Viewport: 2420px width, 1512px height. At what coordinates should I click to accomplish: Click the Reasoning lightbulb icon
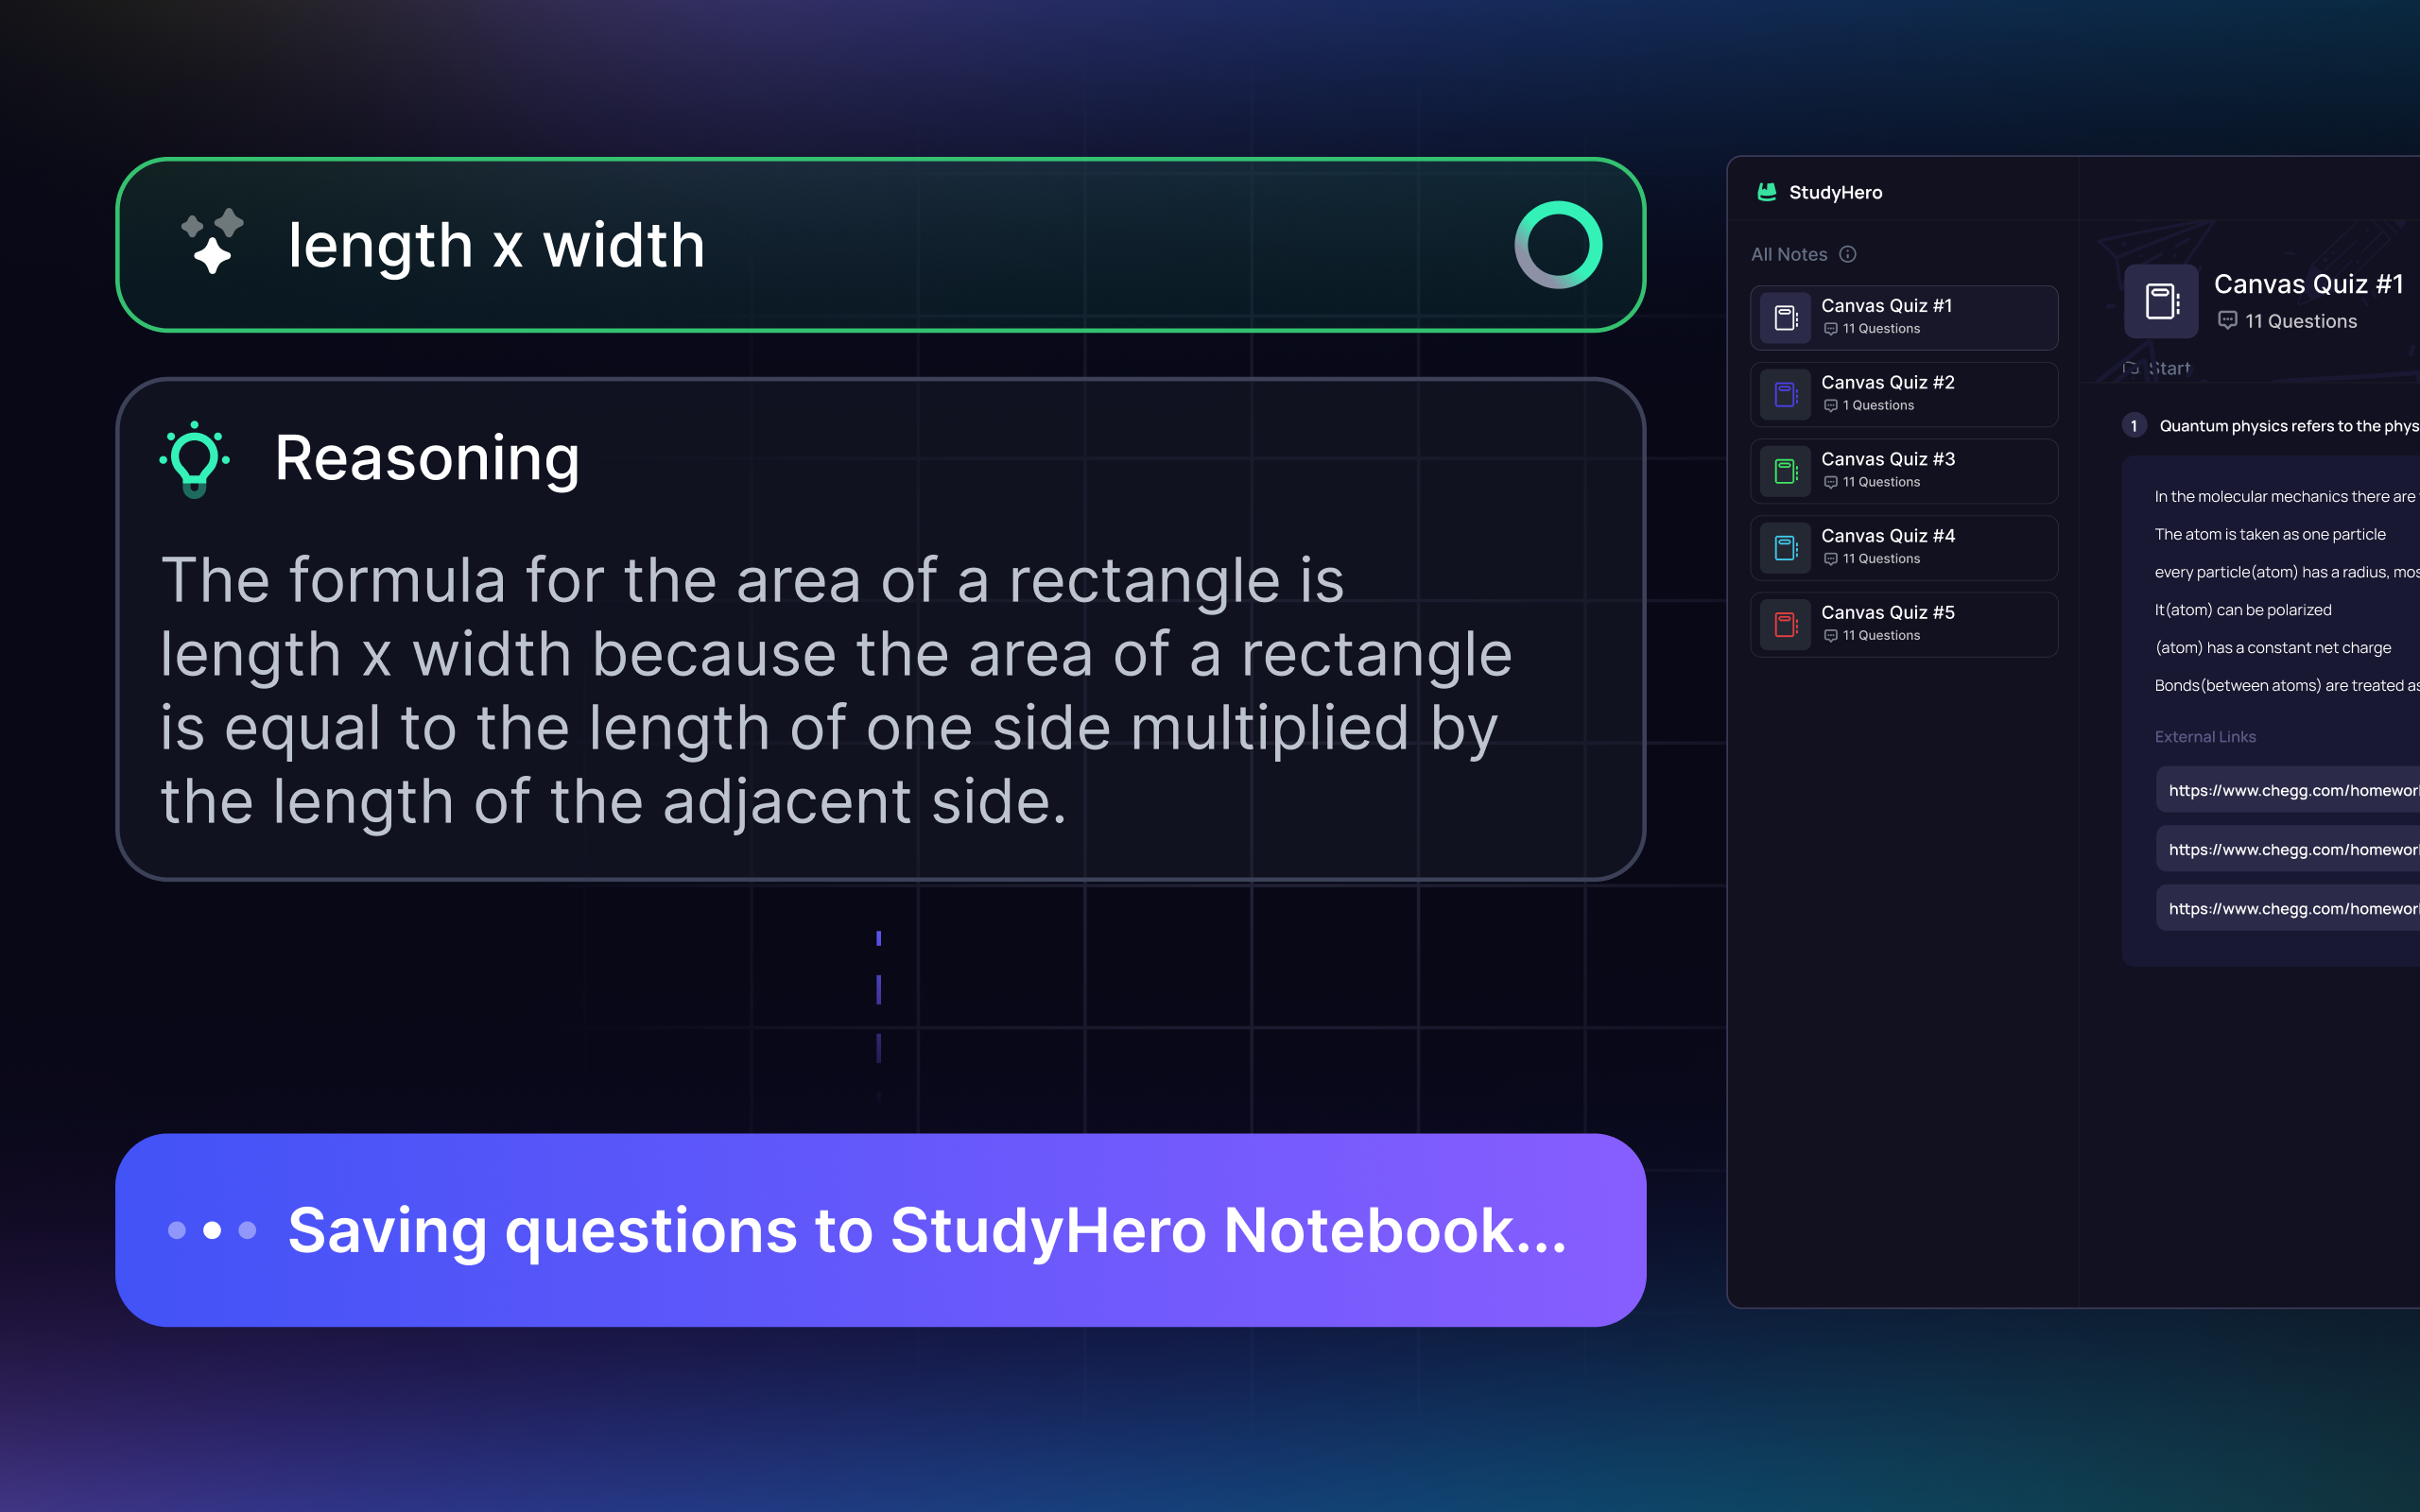coord(195,459)
